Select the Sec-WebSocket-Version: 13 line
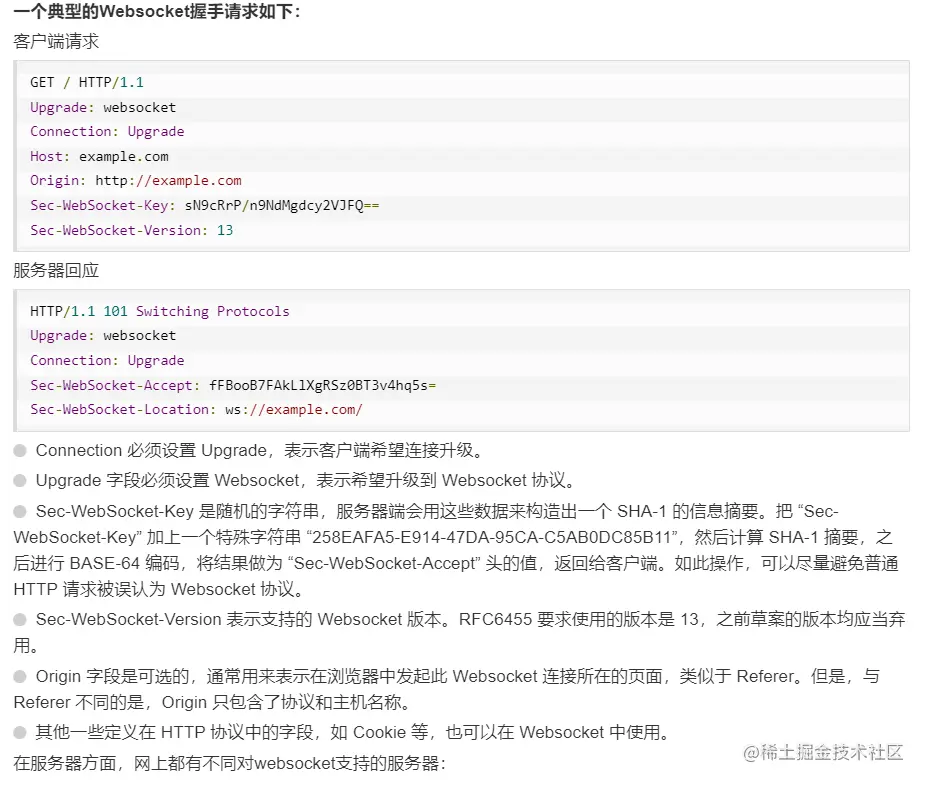Screen dimensions: 926x785 coord(128,230)
